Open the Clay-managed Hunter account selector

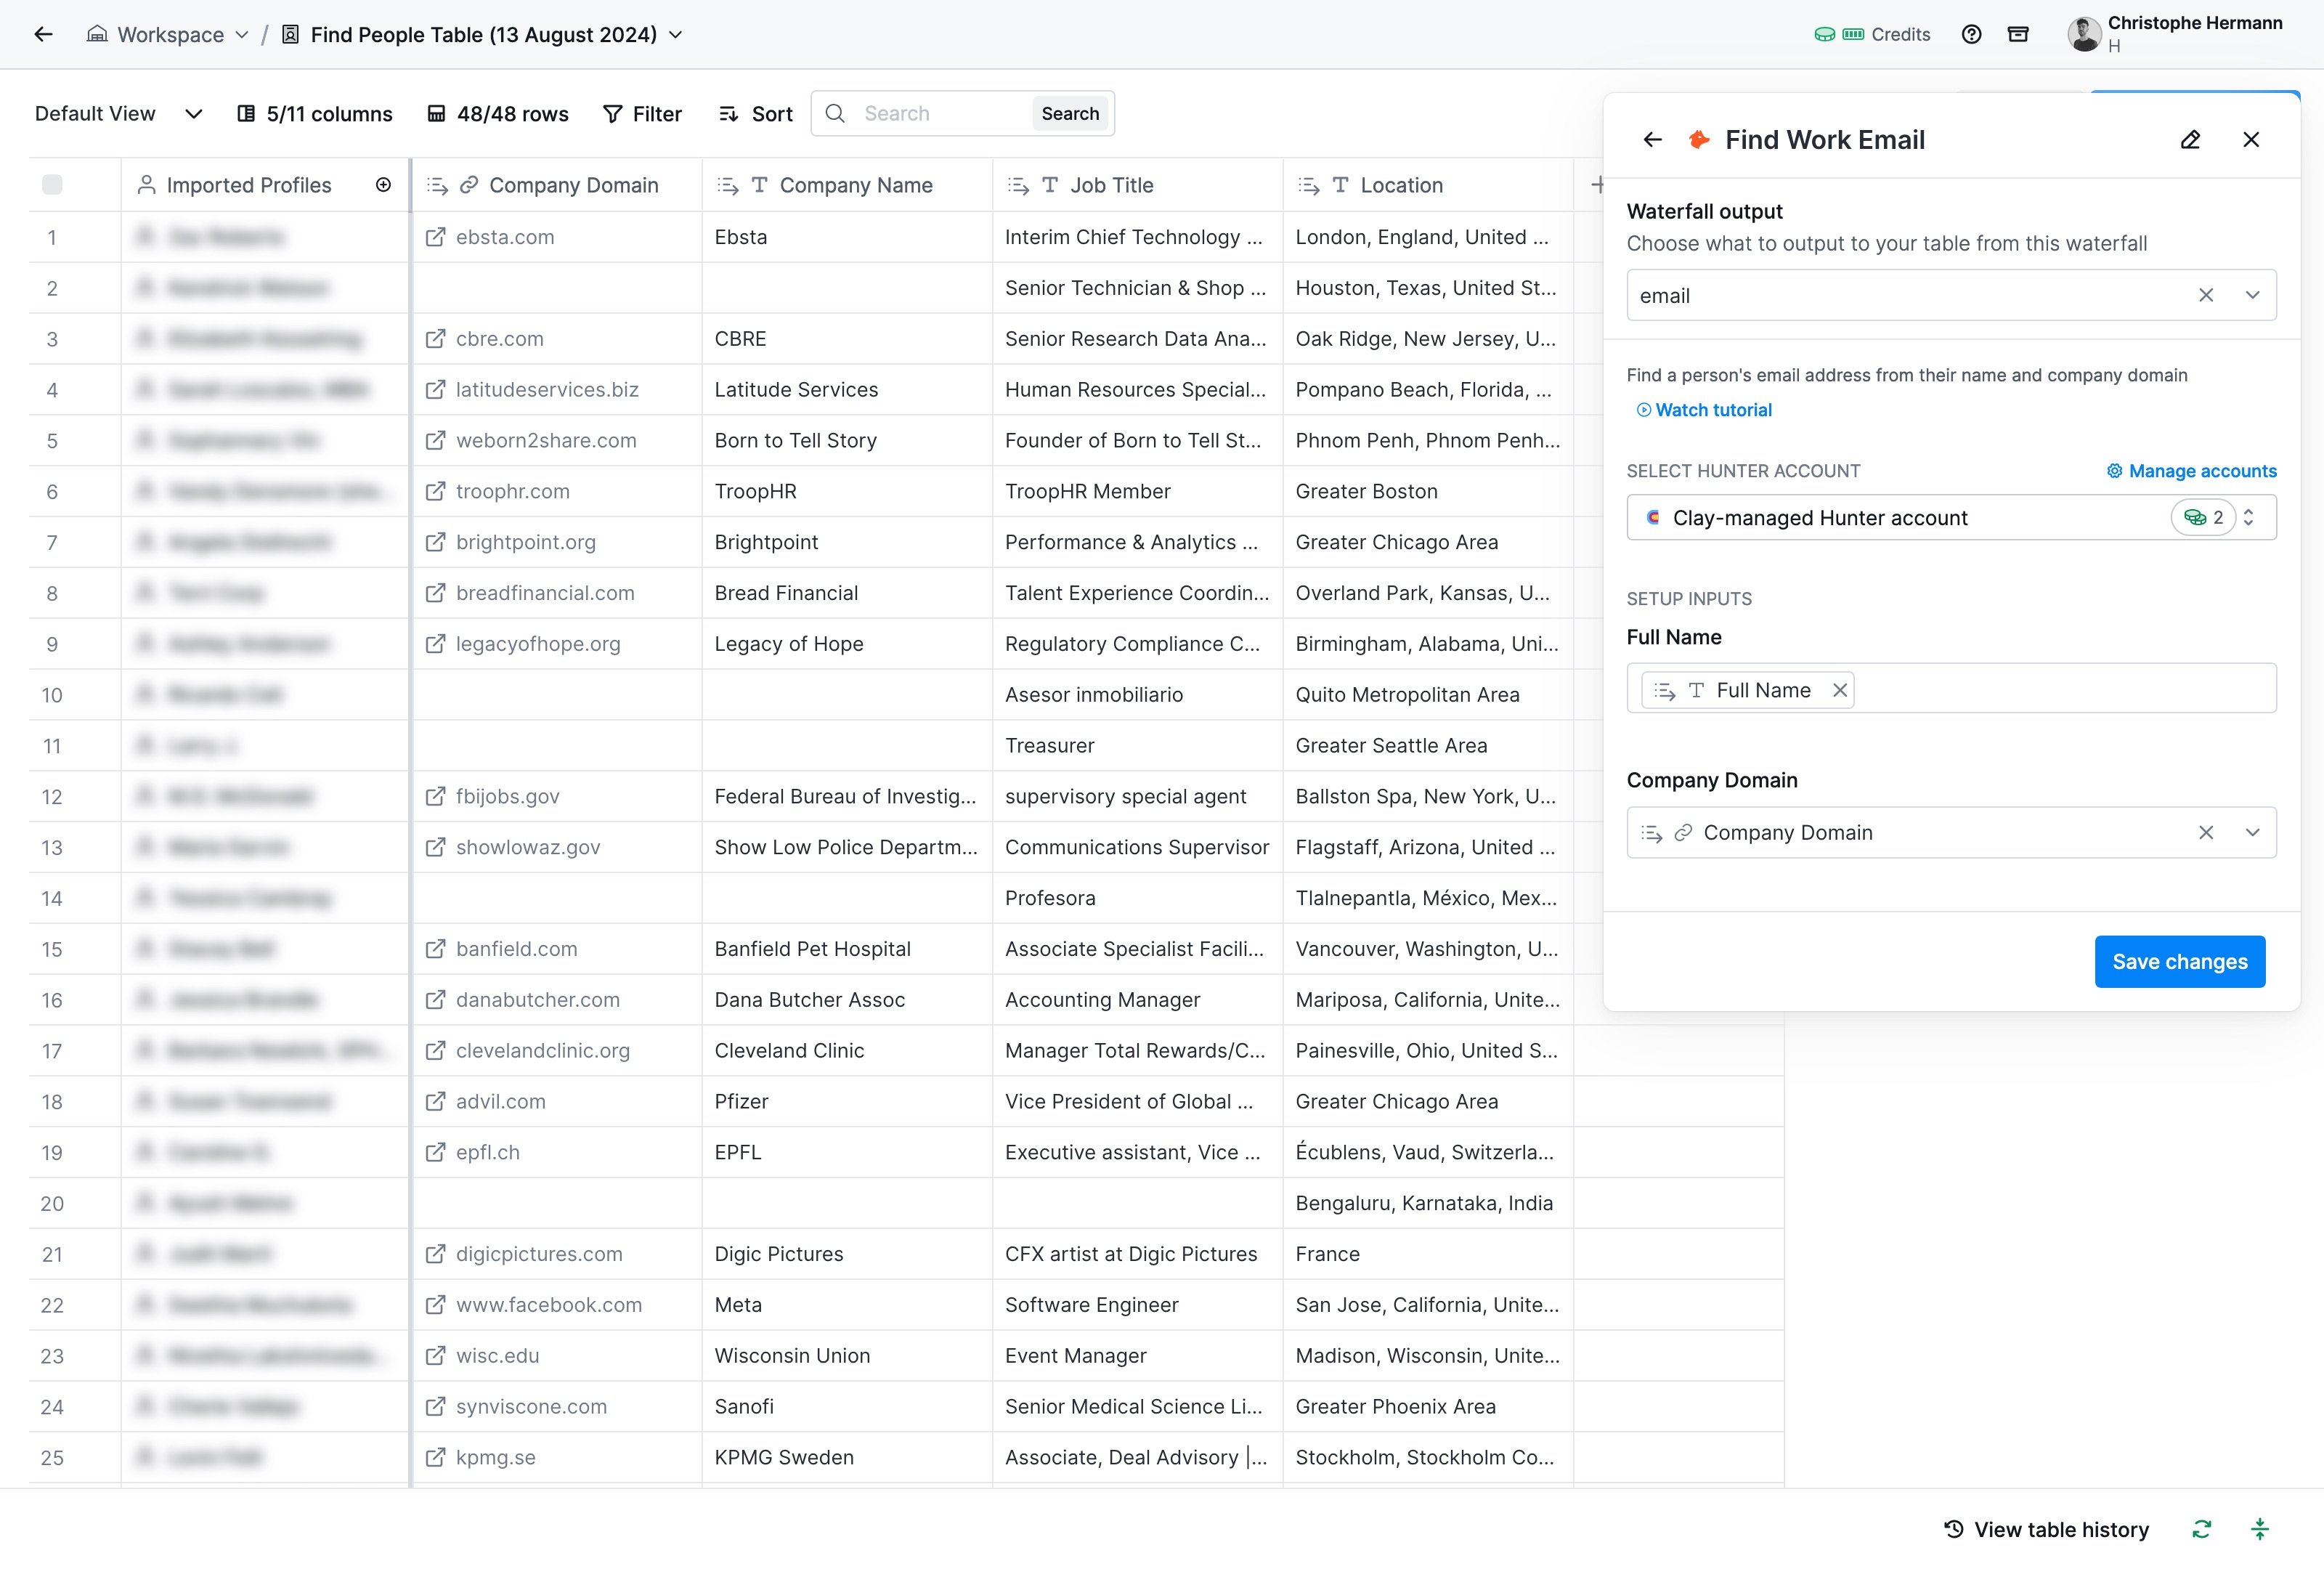coord(1951,518)
